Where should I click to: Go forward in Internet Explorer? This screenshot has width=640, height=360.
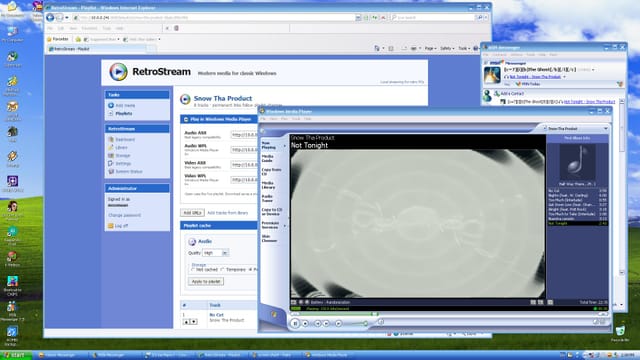[x=60, y=18]
